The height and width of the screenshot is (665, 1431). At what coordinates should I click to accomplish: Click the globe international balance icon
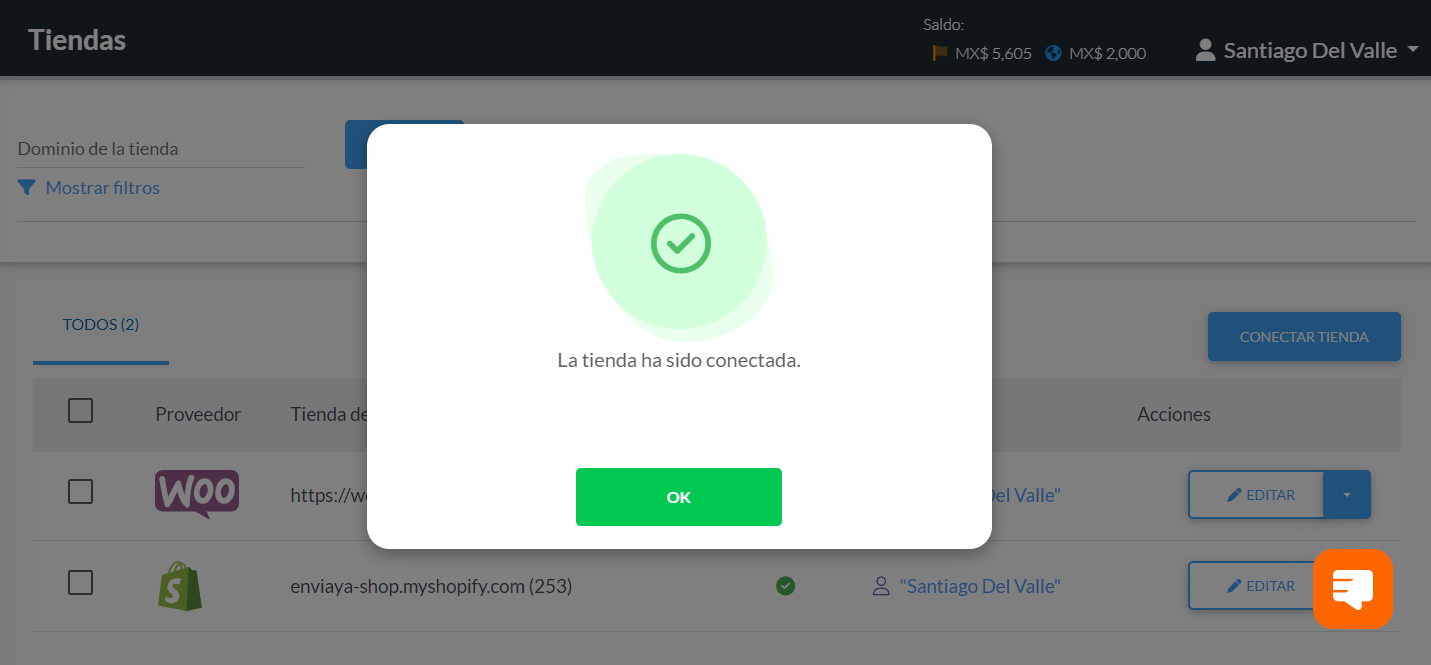tap(1053, 53)
